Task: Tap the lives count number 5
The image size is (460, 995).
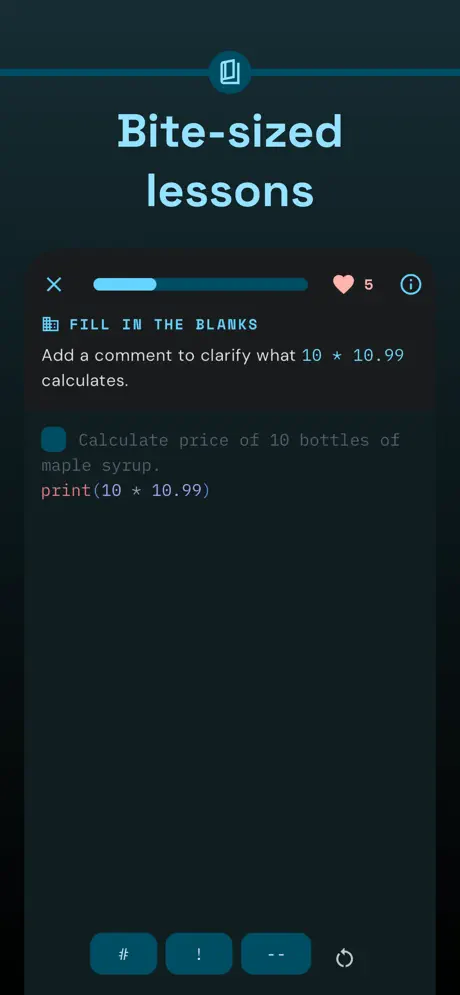Action: coord(369,285)
